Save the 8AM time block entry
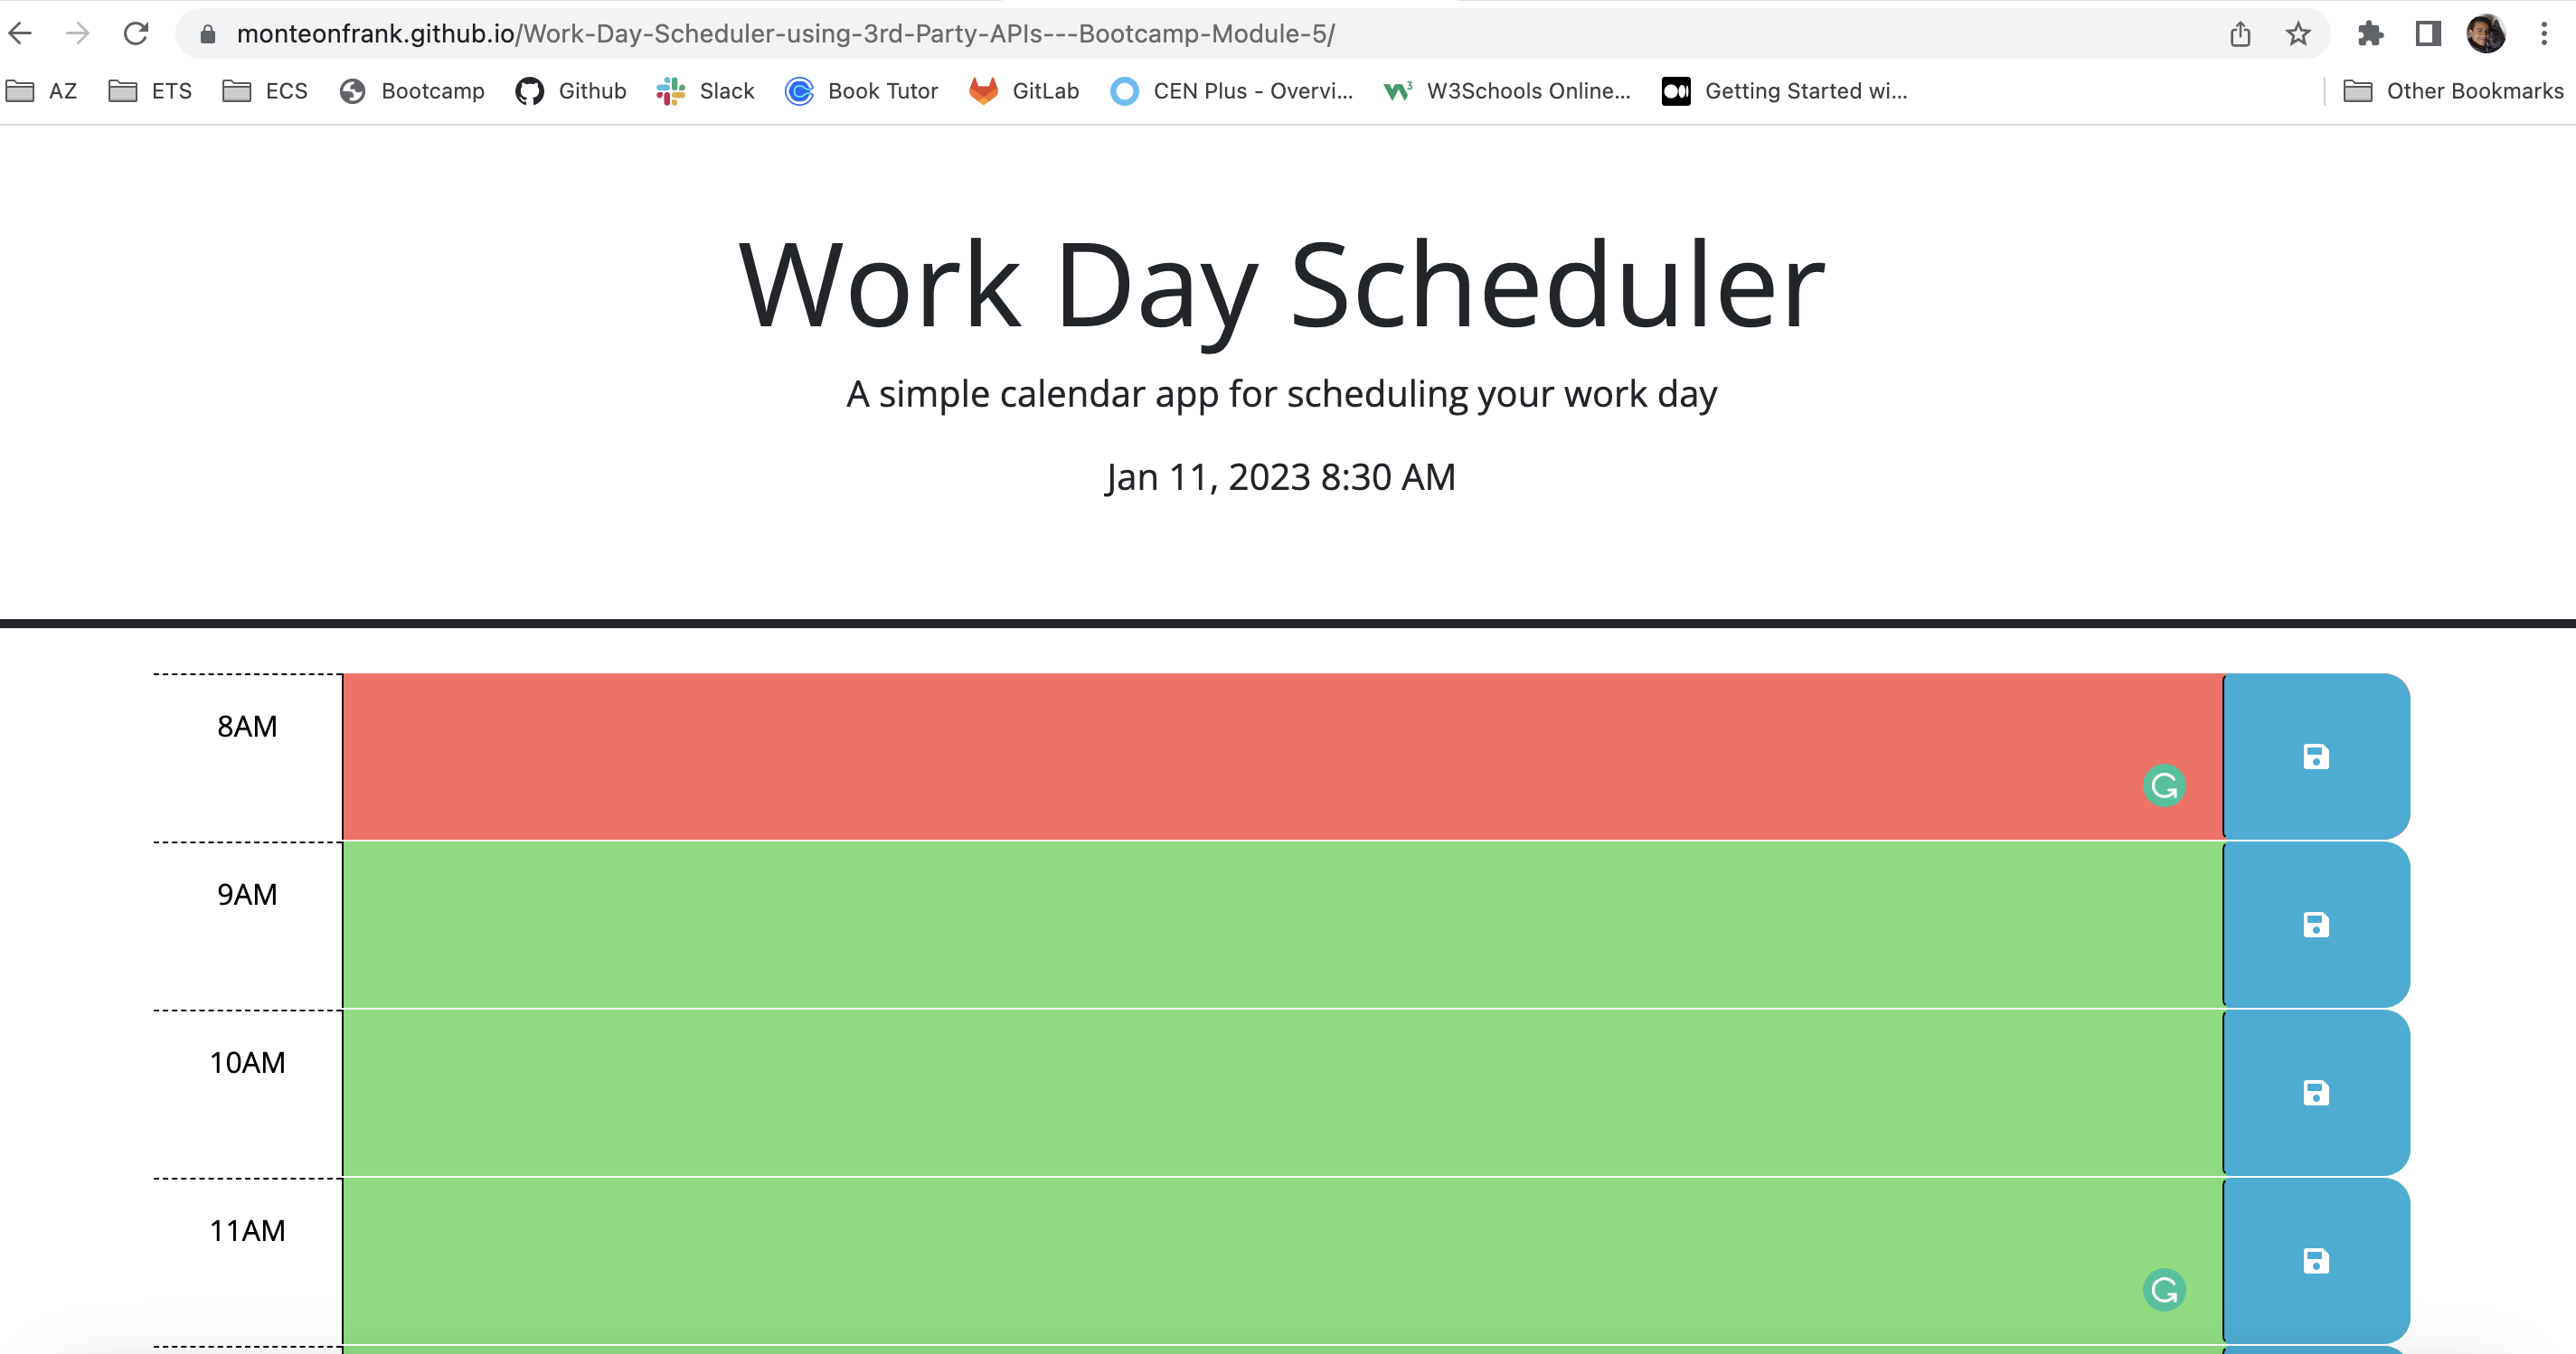2576x1354 pixels. [2315, 755]
